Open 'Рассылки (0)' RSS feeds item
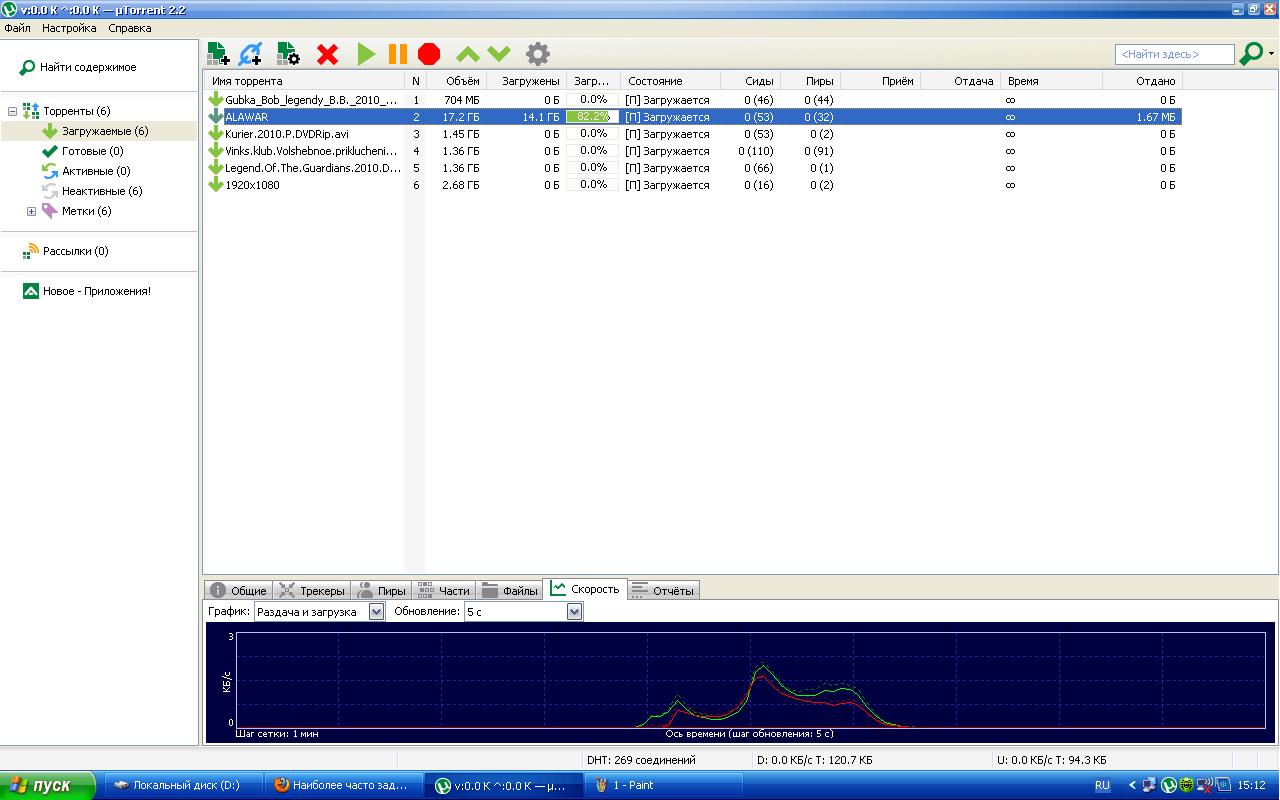This screenshot has width=1280, height=800. [x=75, y=251]
